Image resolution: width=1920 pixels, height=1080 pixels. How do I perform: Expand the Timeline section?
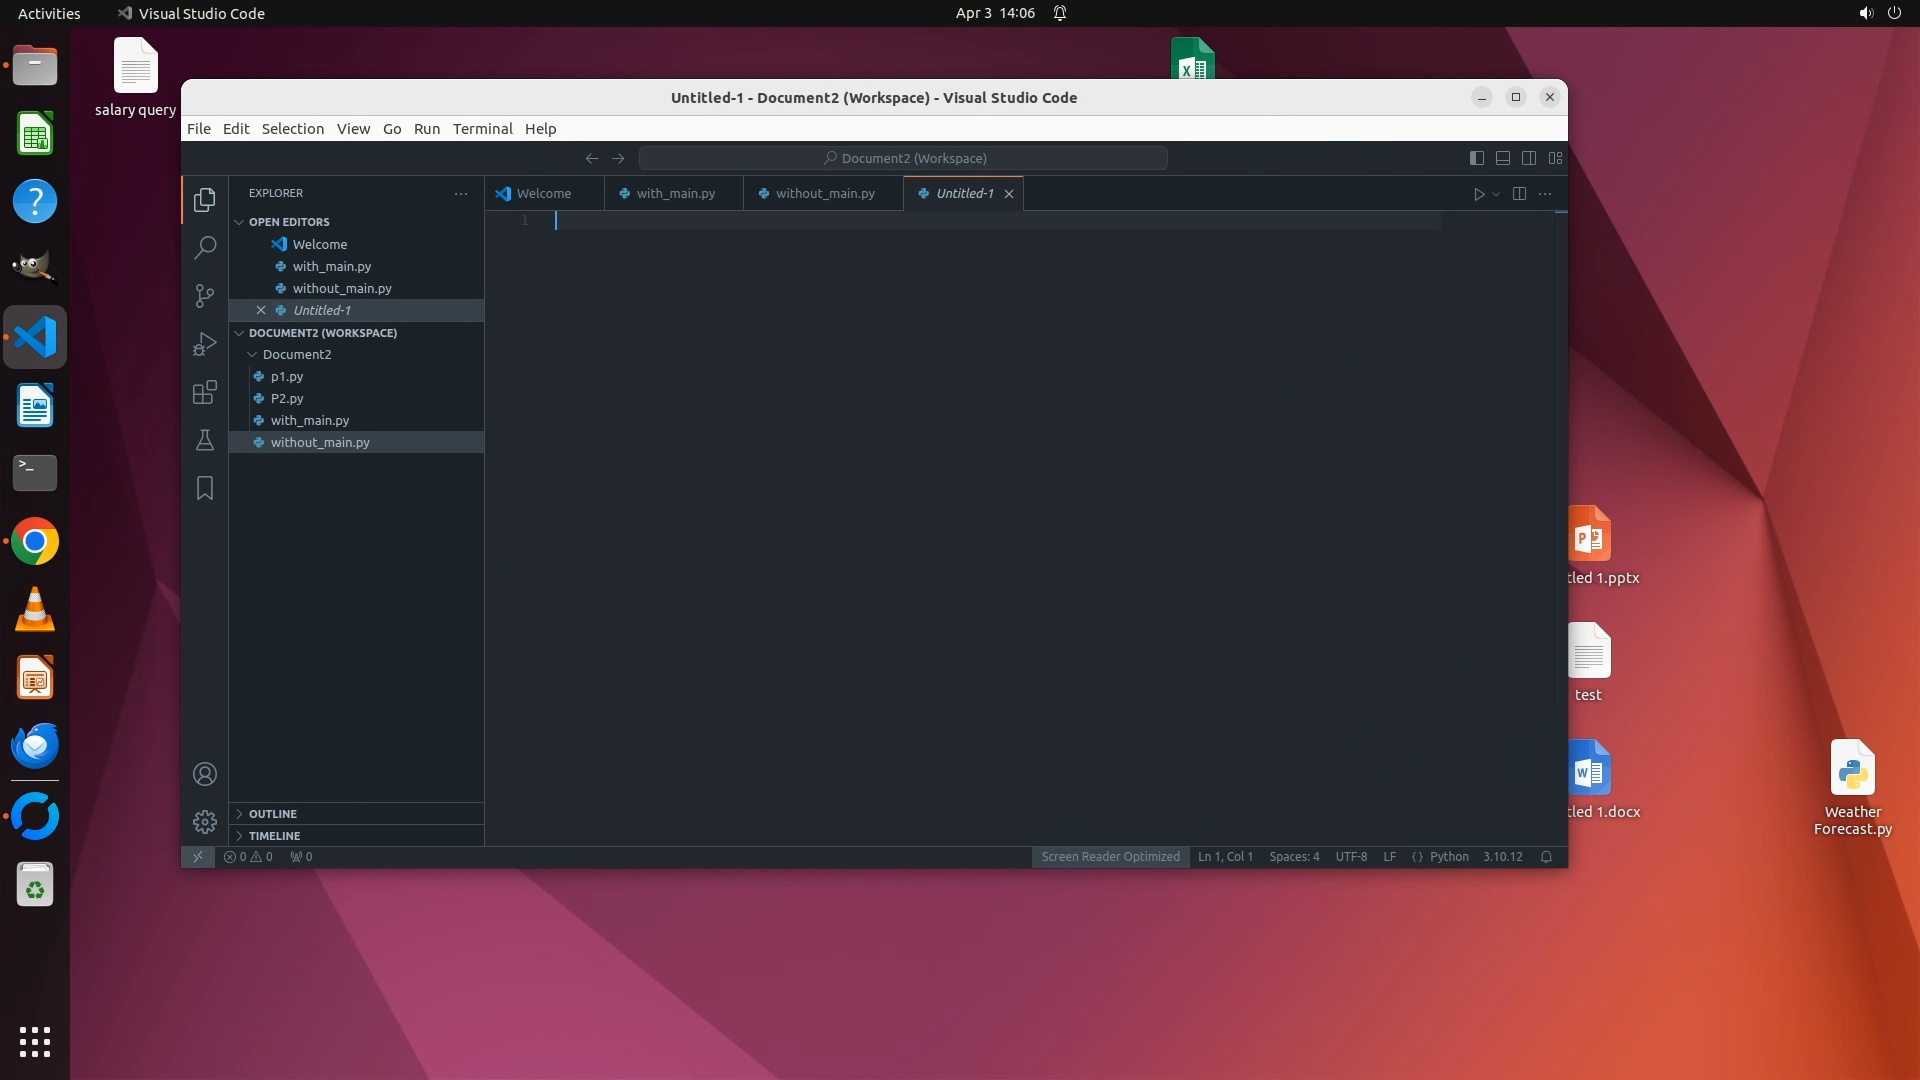tap(274, 836)
